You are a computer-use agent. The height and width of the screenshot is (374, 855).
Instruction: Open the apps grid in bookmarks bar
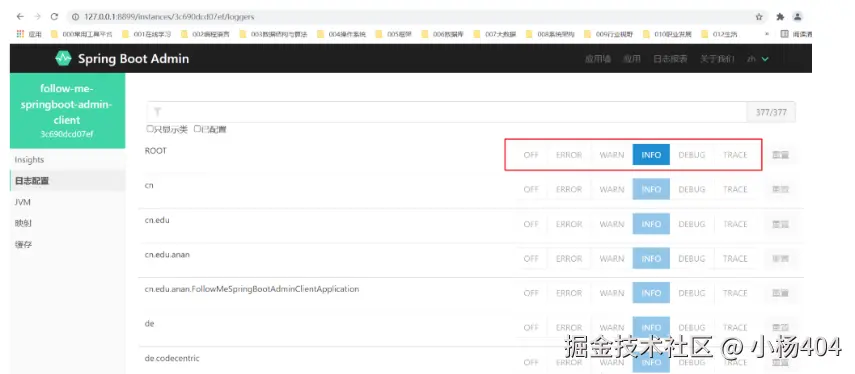coord(20,34)
